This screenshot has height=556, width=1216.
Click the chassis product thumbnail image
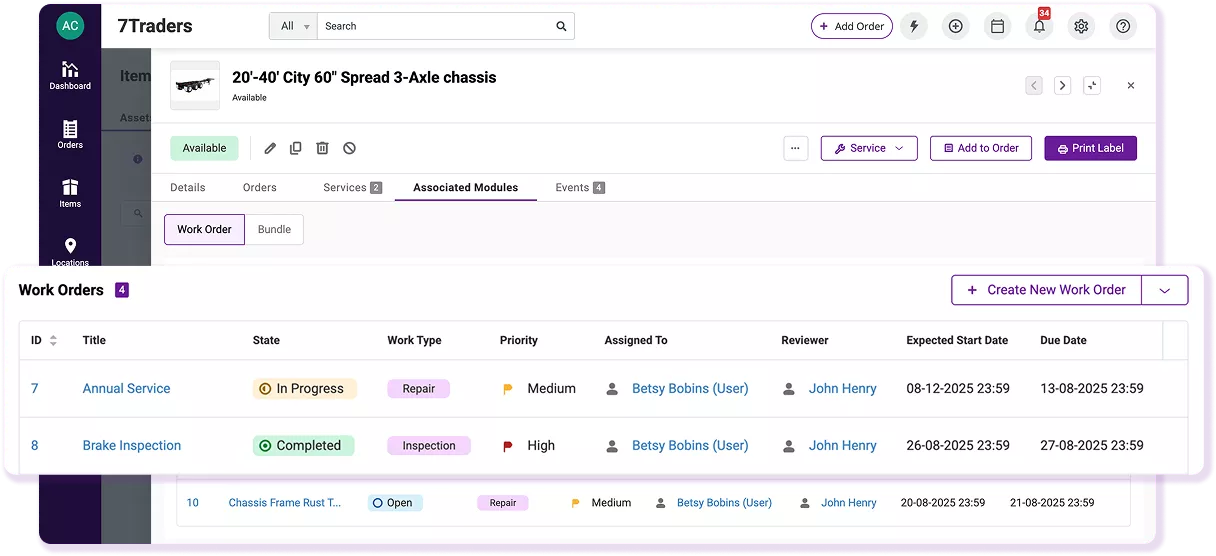pos(195,85)
